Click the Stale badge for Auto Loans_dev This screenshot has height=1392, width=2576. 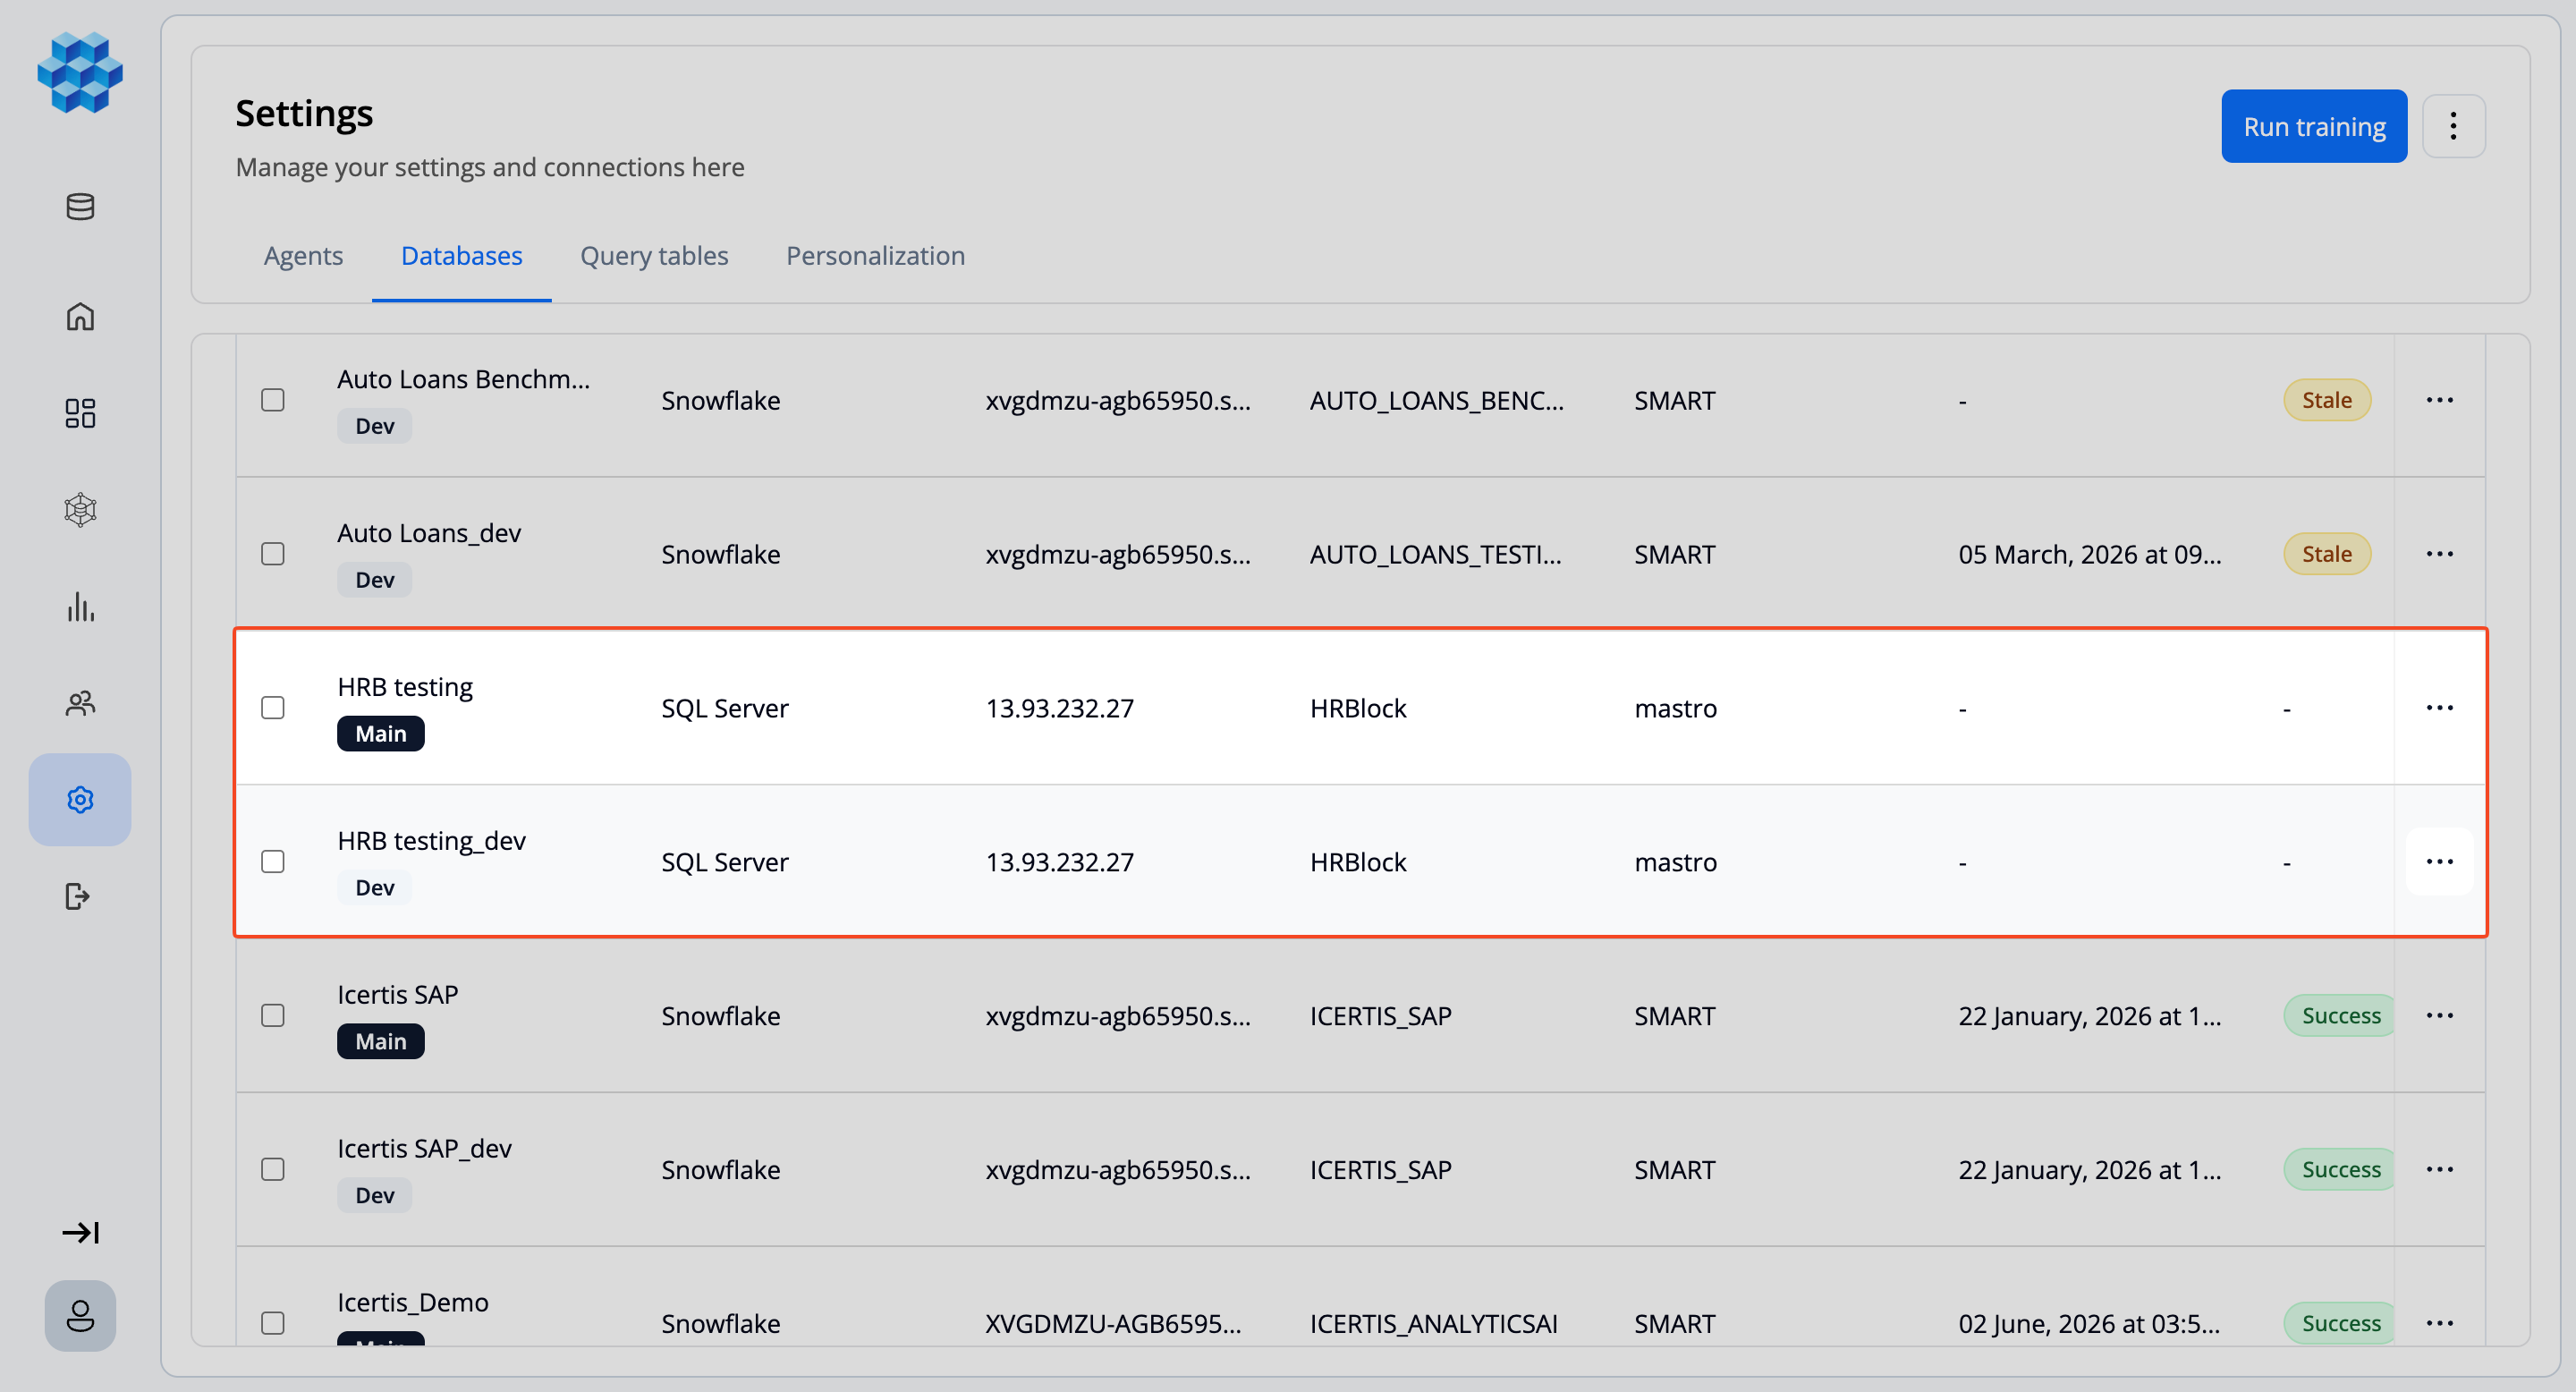(x=2327, y=554)
